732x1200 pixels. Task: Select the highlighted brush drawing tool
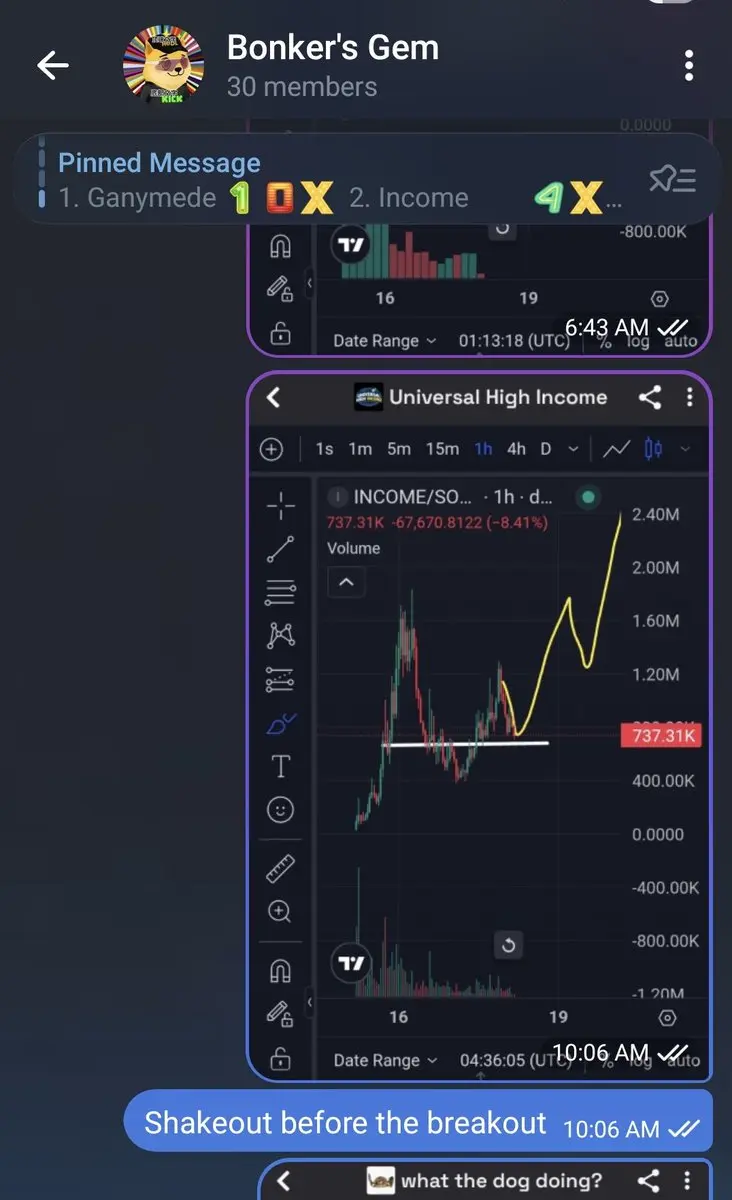(281, 724)
